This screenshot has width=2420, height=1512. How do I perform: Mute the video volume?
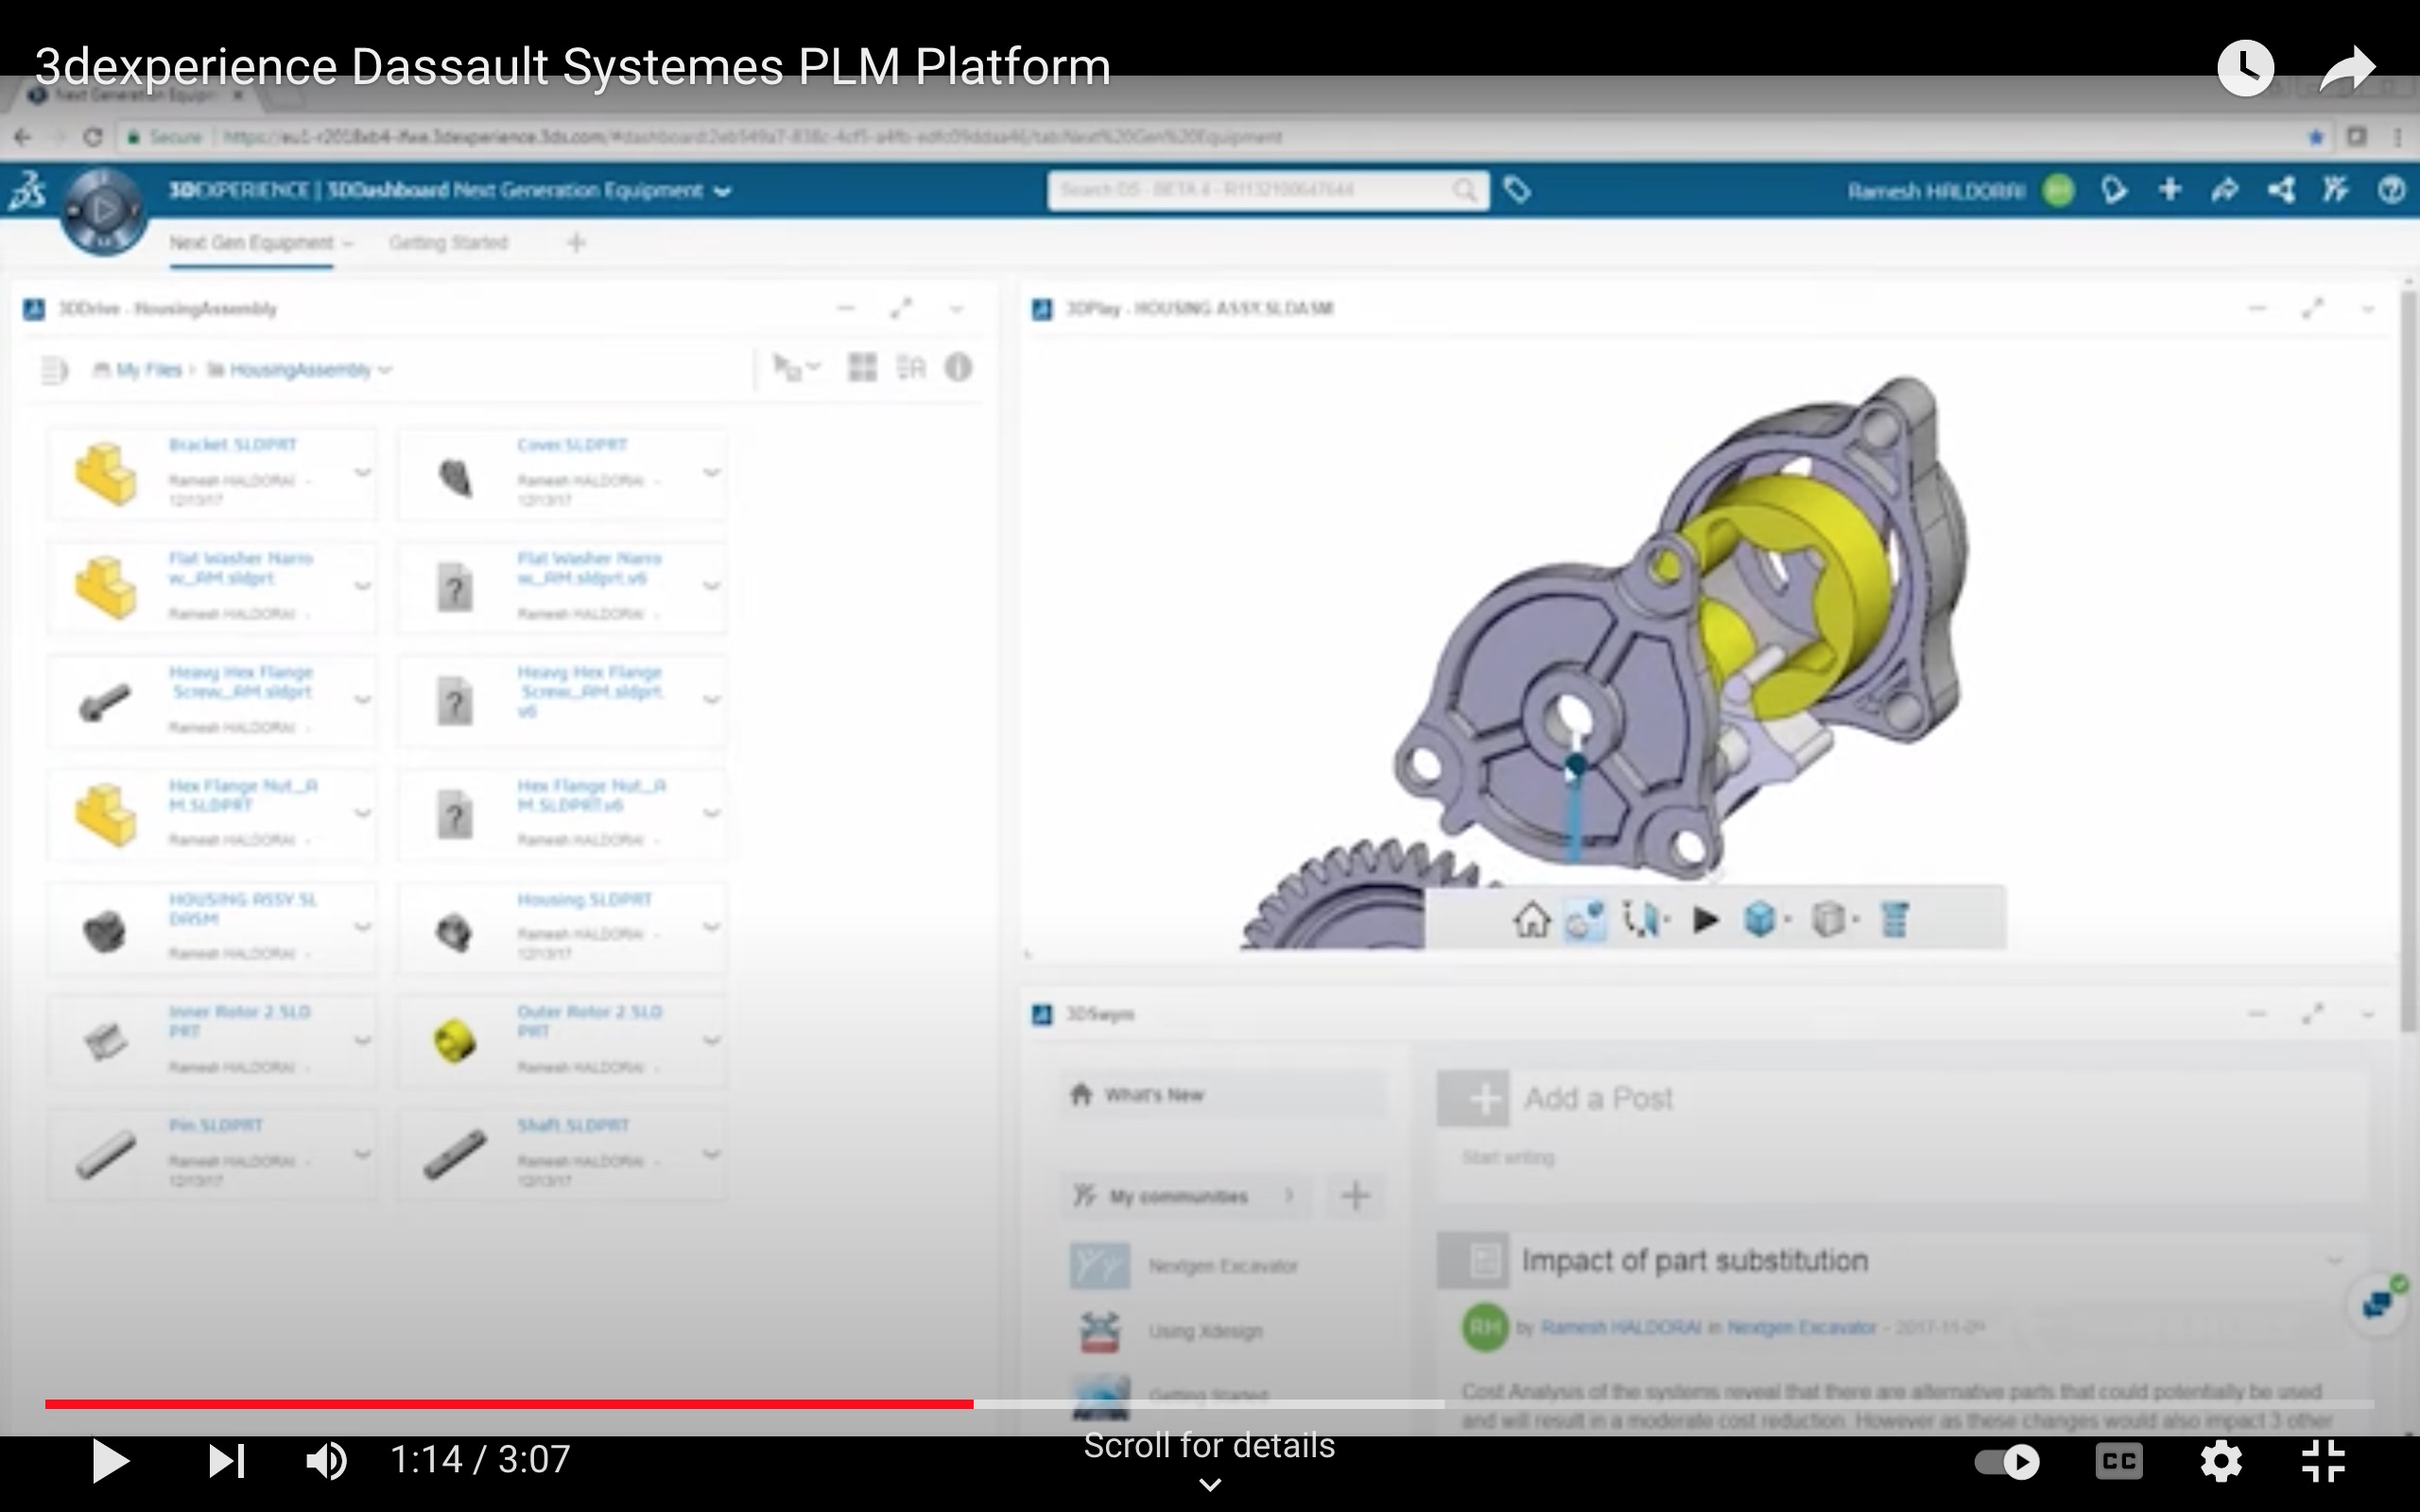click(x=326, y=1462)
